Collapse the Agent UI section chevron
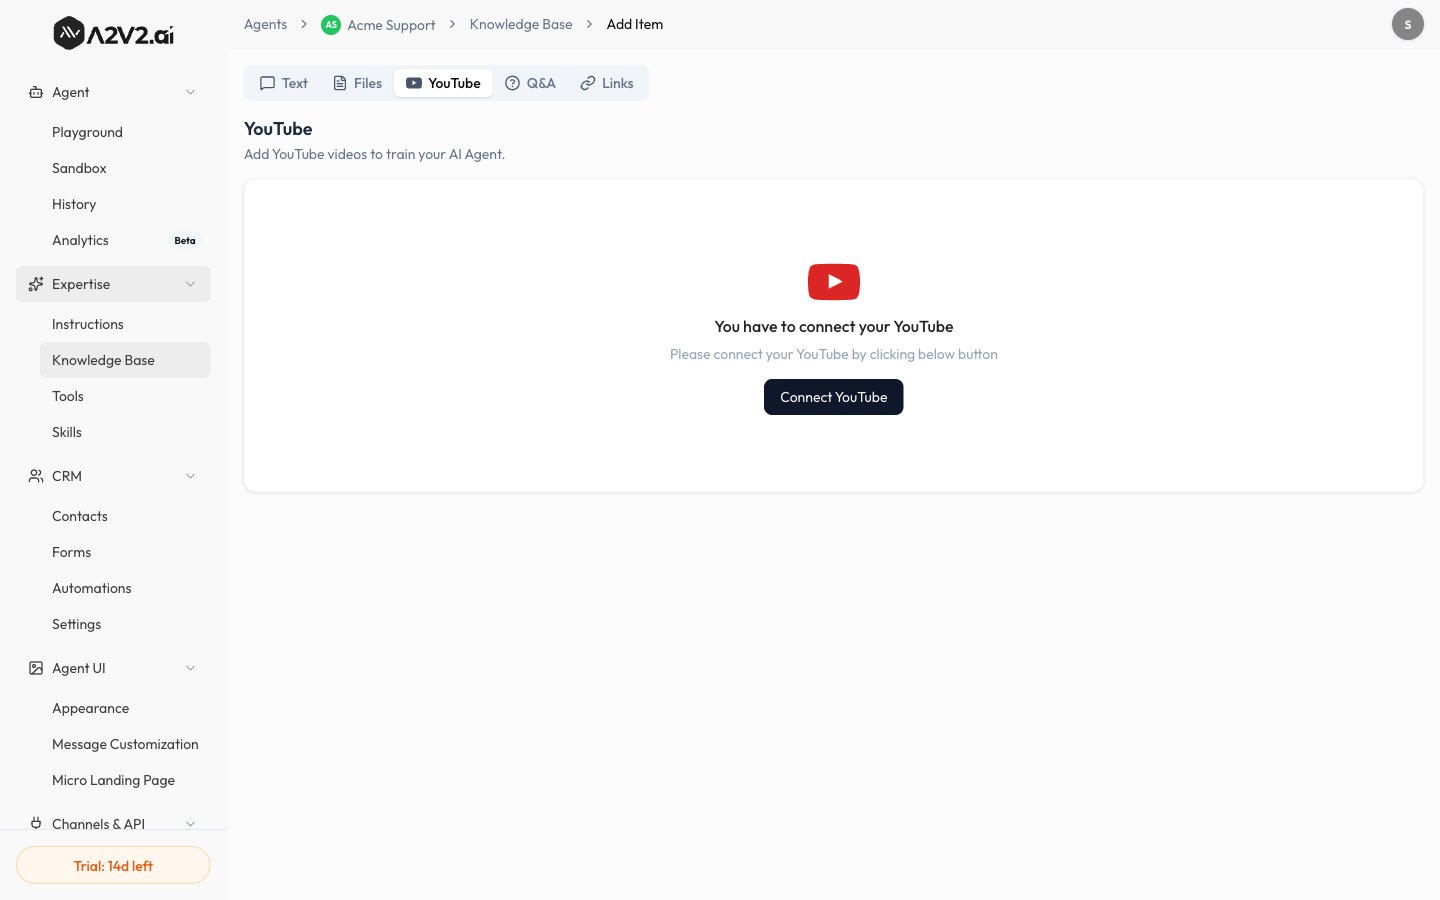Screen dimensions: 1440x900 pos(190,668)
